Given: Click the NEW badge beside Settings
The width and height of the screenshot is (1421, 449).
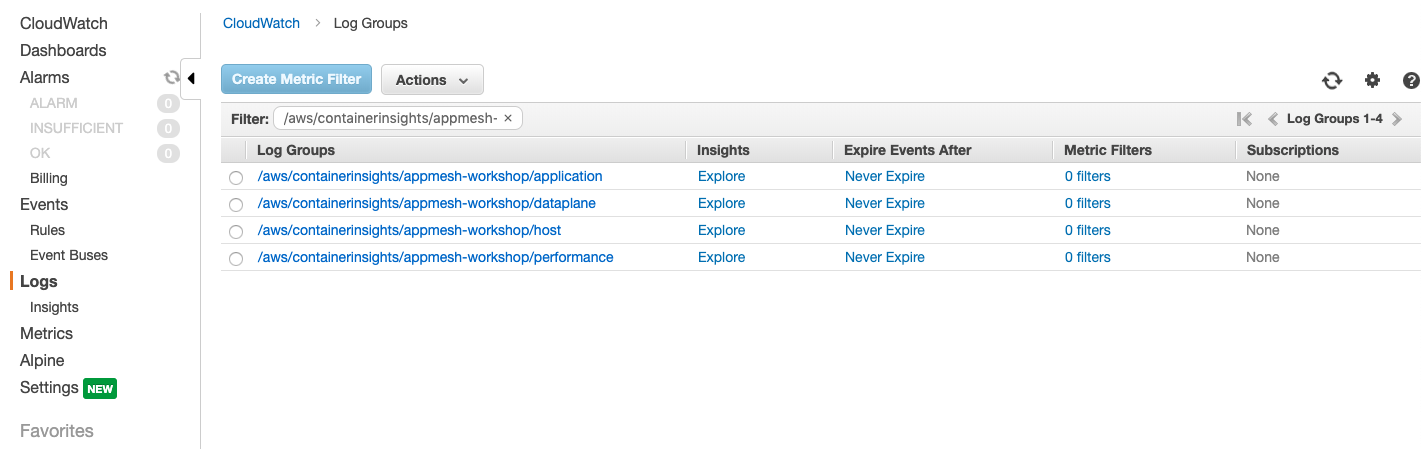Looking at the screenshot, I should [100, 388].
